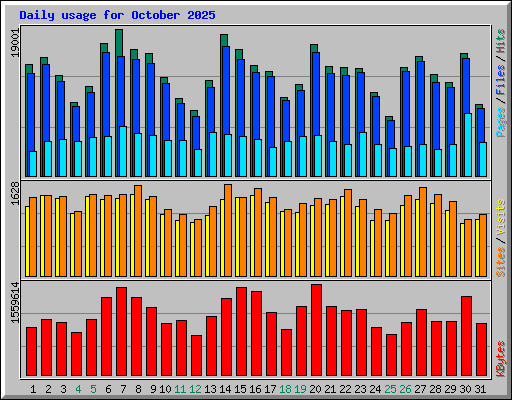Click the orange visits bar for day 14
This screenshot has height=400, width=512.
pos(228,230)
